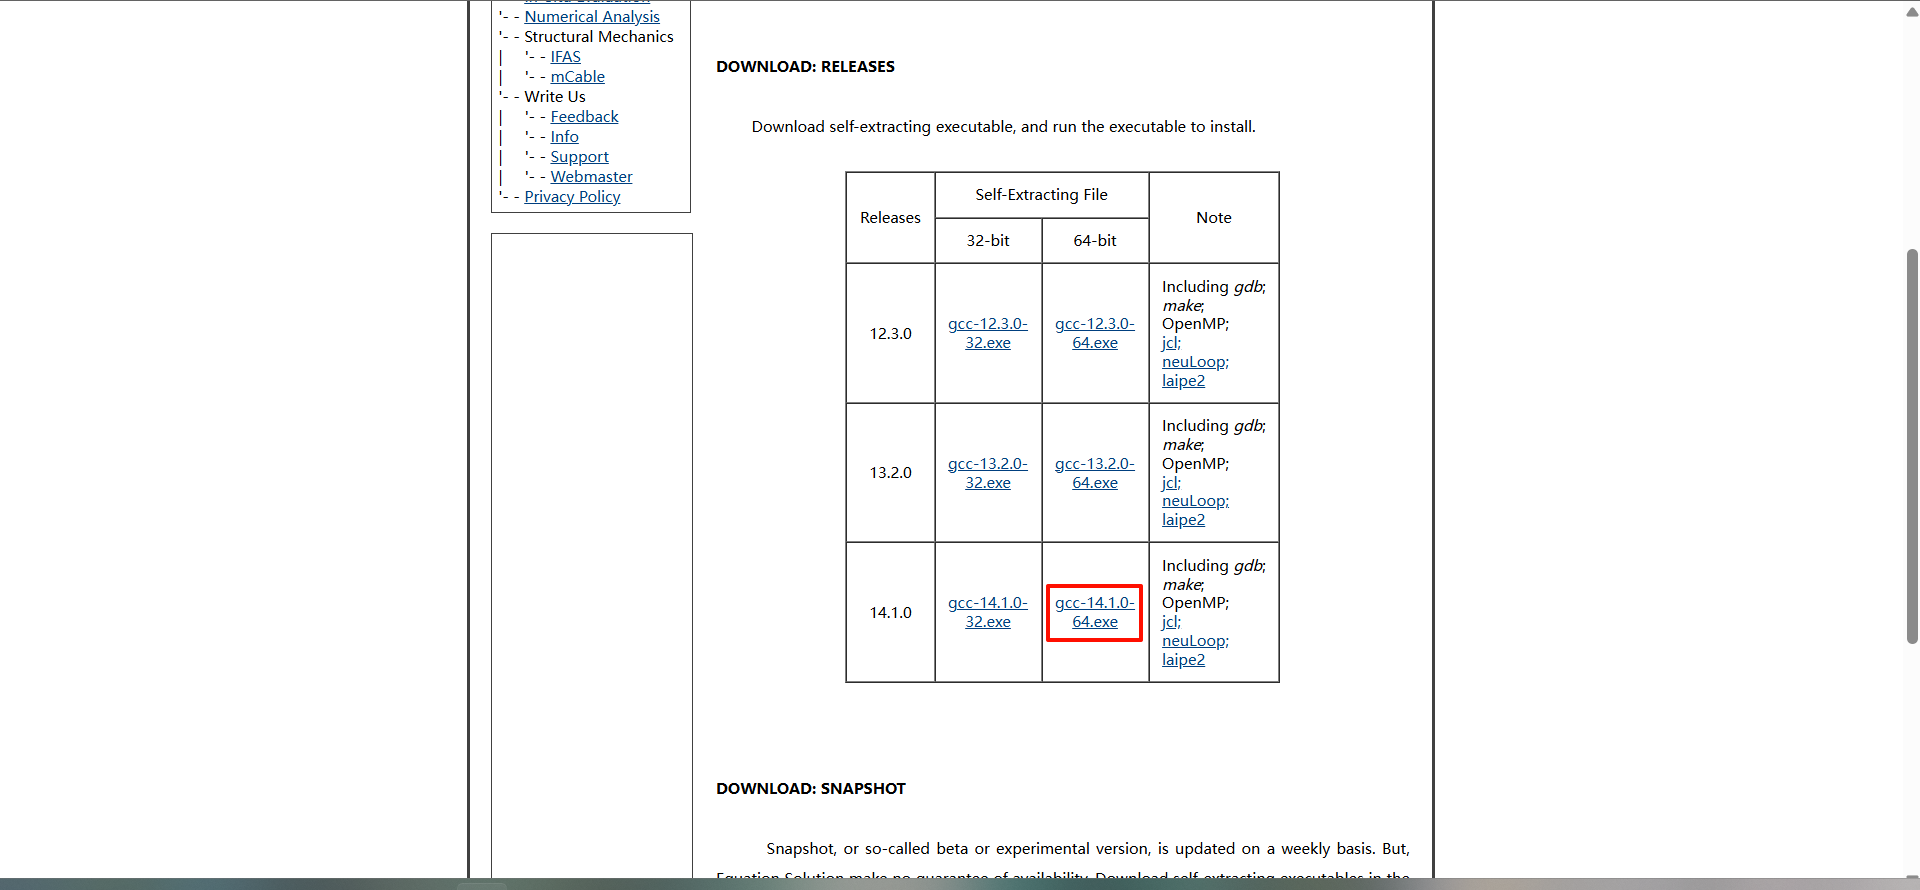1920x890 pixels.
Task: Click the Feedback link
Action: (x=584, y=117)
